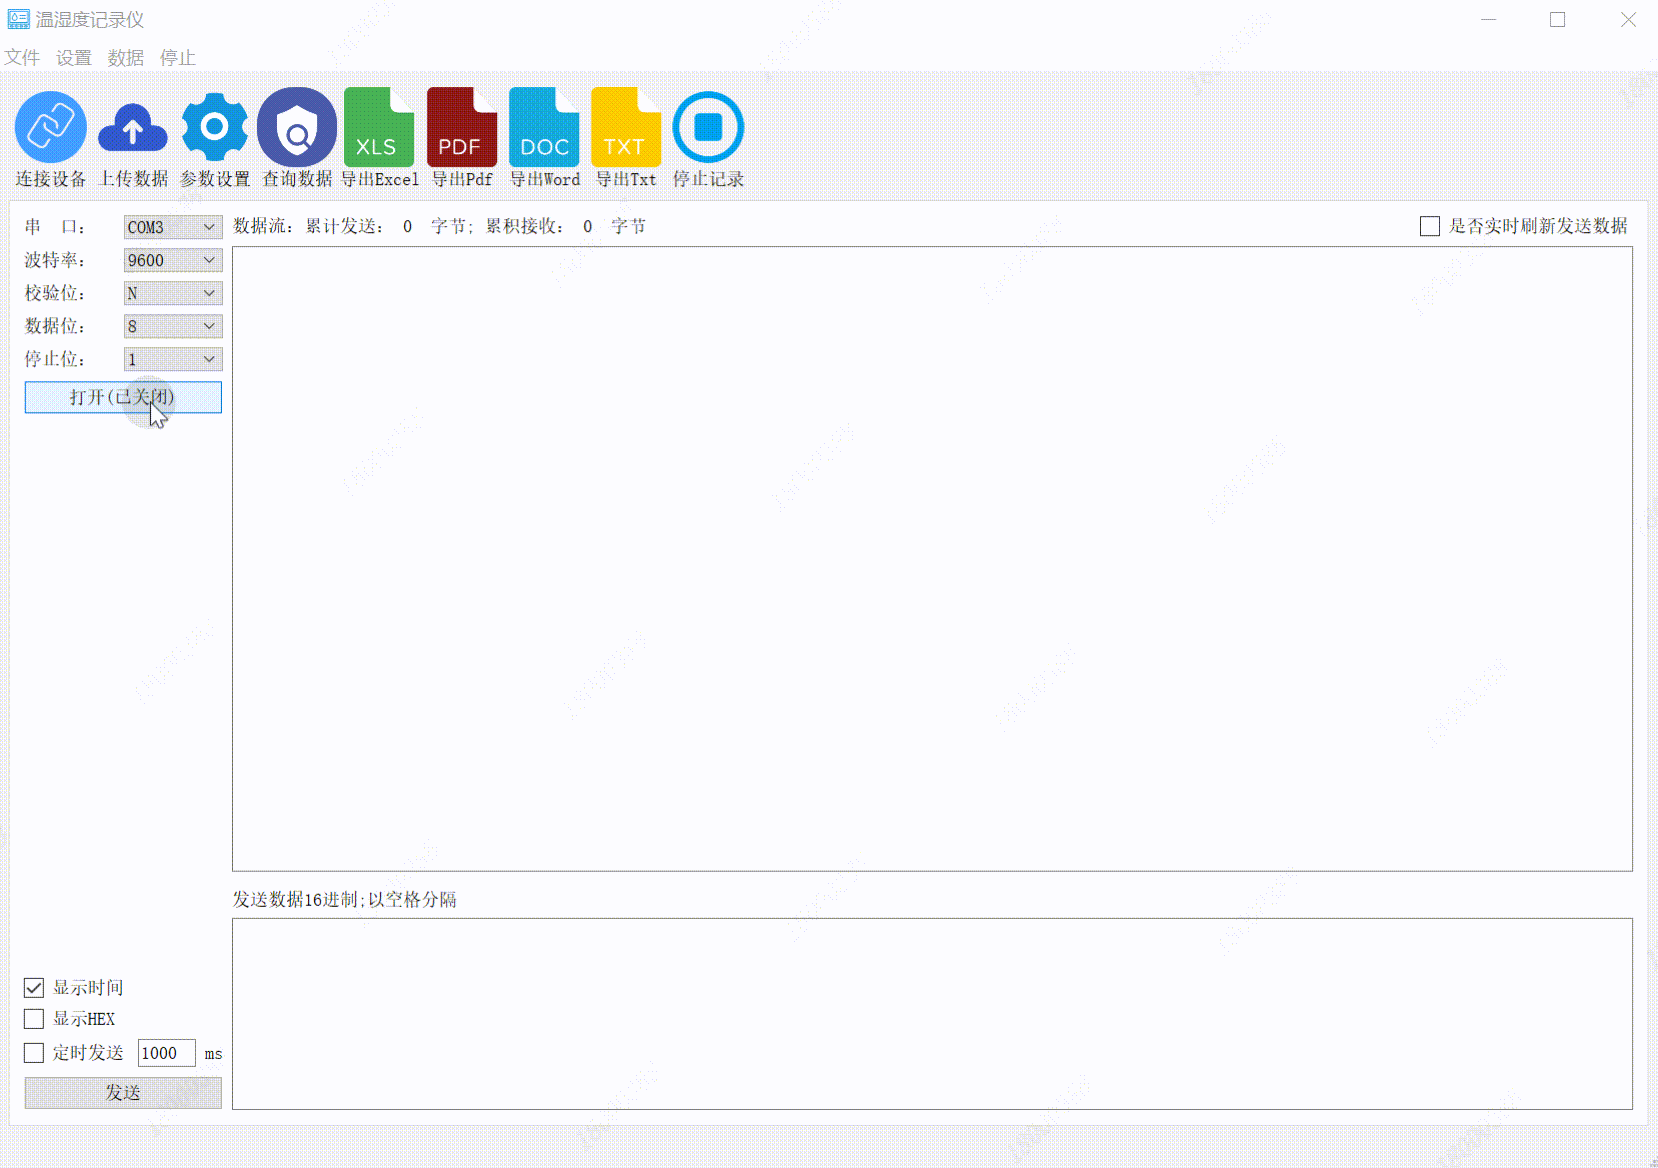The width and height of the screenshot is (1658, 1168).
Task: Export data to Excel via XLS icon
Action: pos(379,127)
